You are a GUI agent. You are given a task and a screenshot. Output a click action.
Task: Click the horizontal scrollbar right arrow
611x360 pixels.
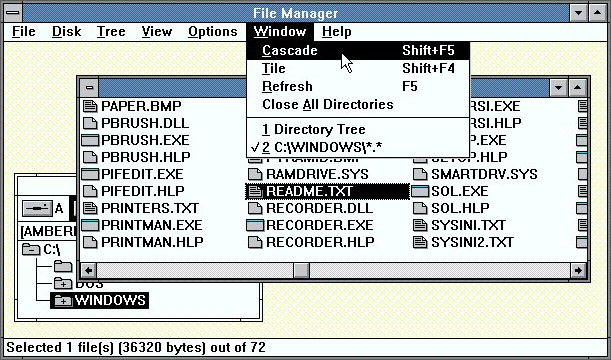(578, 270)
